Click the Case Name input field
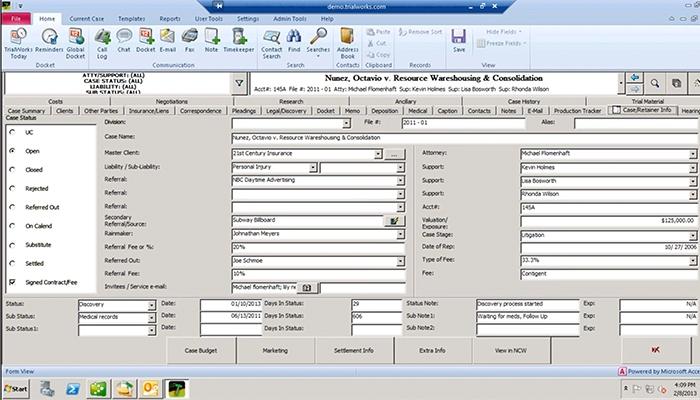The height and width of the screenshot is (400, 700). coord(465,138)
